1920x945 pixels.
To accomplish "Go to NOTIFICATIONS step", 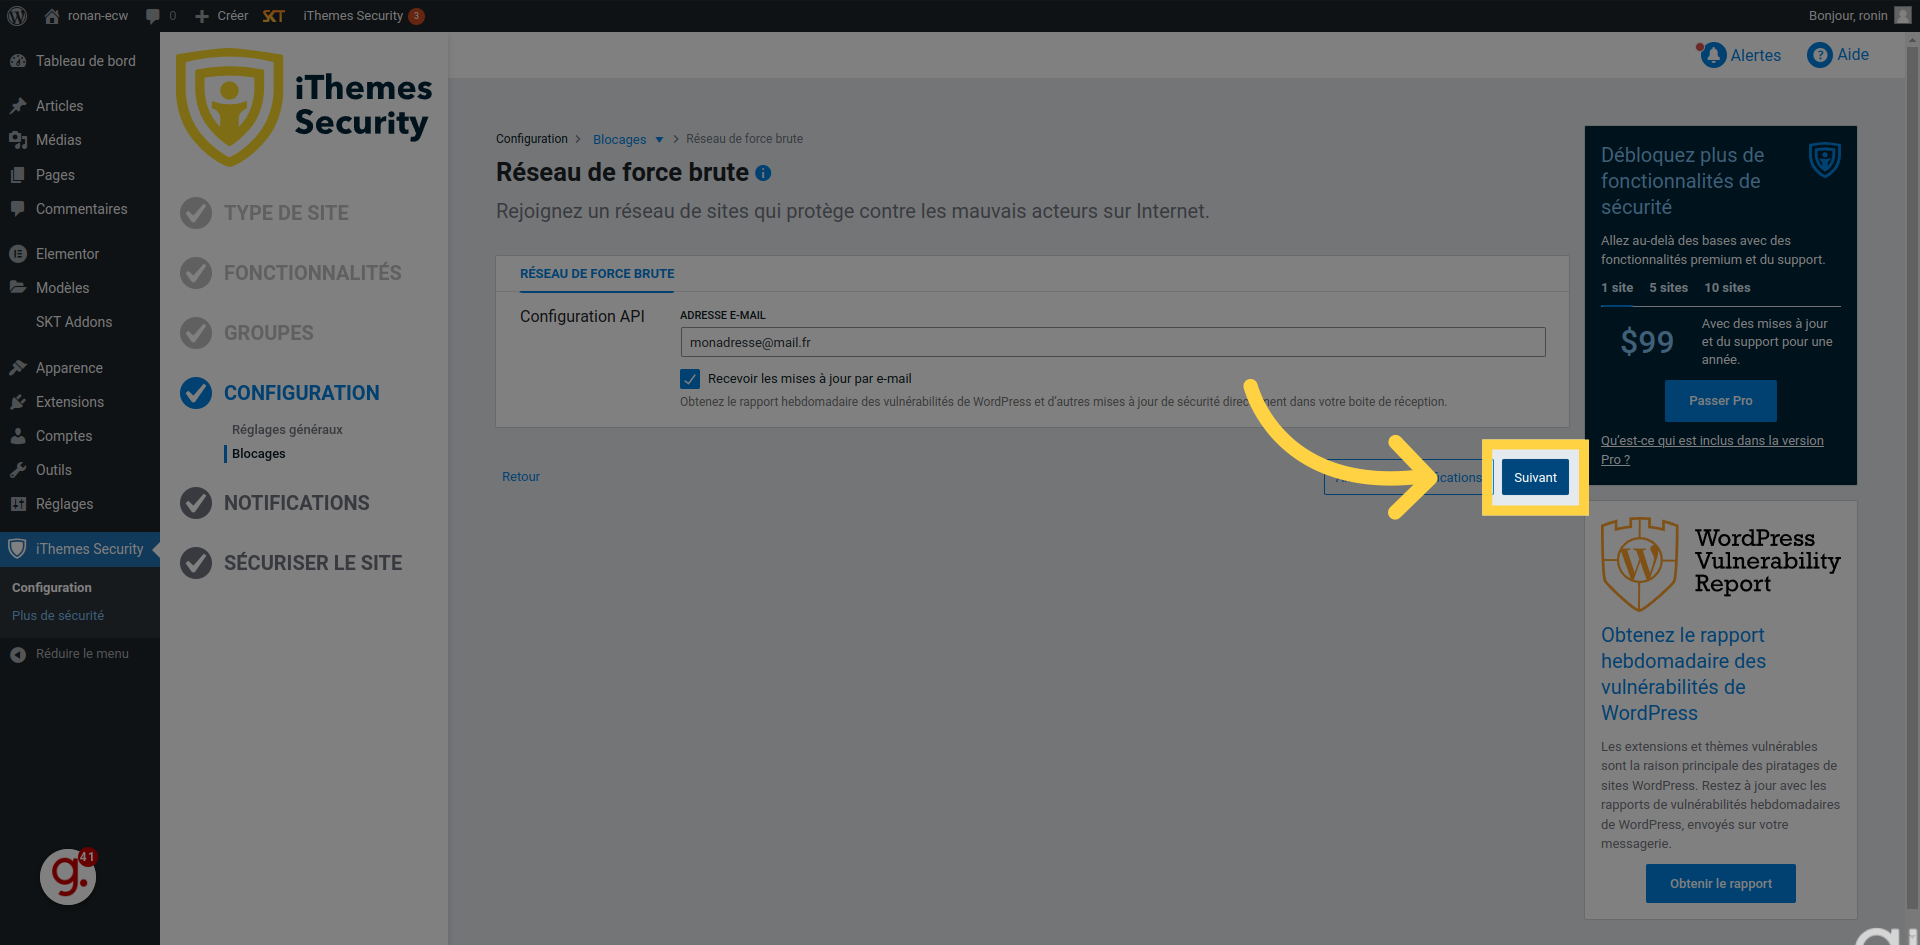I will [297, 503].
